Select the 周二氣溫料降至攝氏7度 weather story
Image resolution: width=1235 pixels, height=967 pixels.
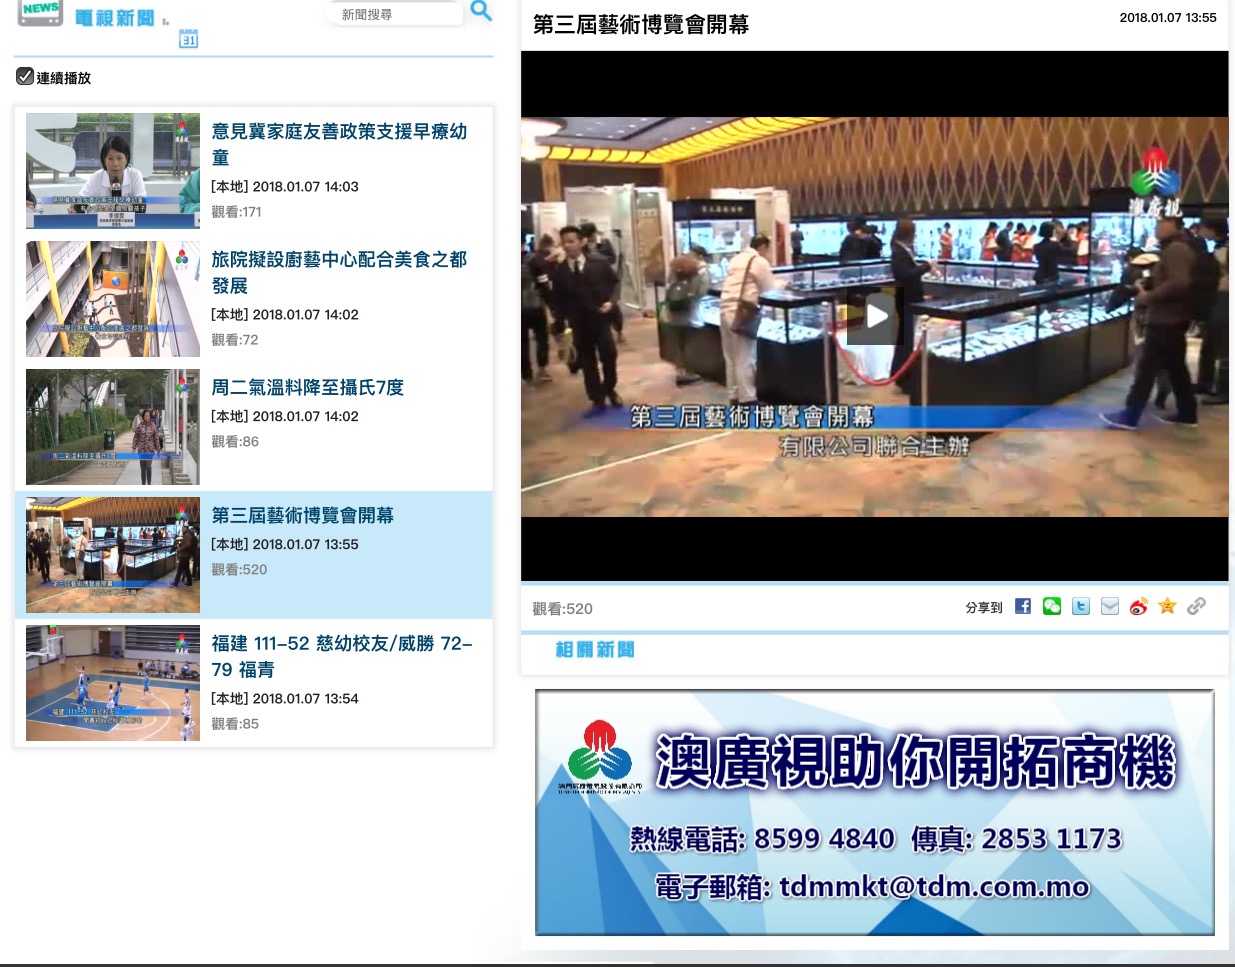coord(308,387)
